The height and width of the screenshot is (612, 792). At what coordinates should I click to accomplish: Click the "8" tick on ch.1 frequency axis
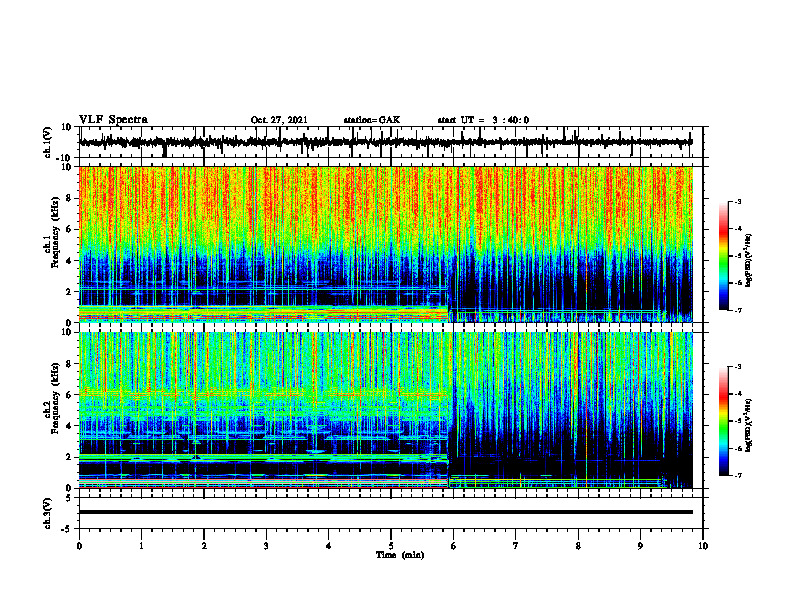(70, 198)
